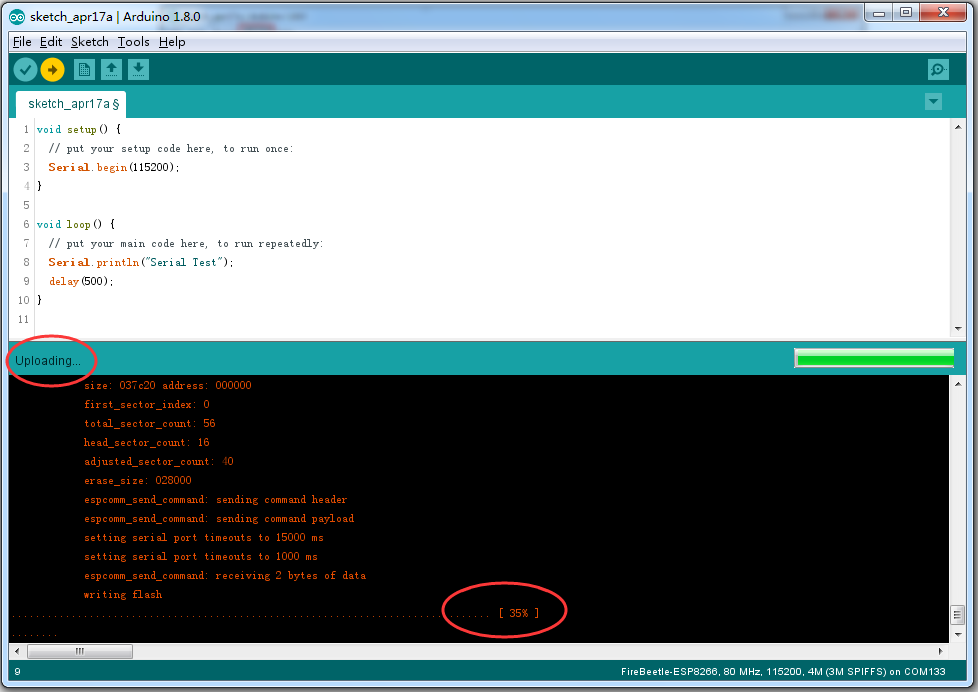
Task: Expand the tab options dropdown arrow
Action: [x=933, y=101]
